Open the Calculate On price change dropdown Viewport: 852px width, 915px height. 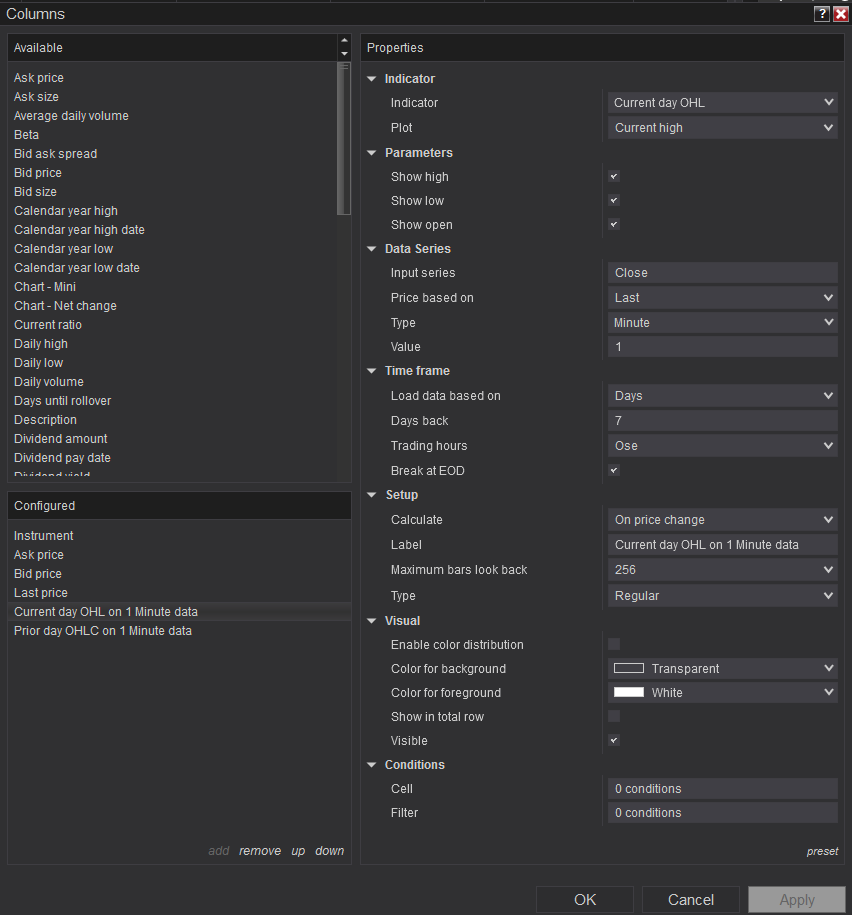click(x=722, y=520)
